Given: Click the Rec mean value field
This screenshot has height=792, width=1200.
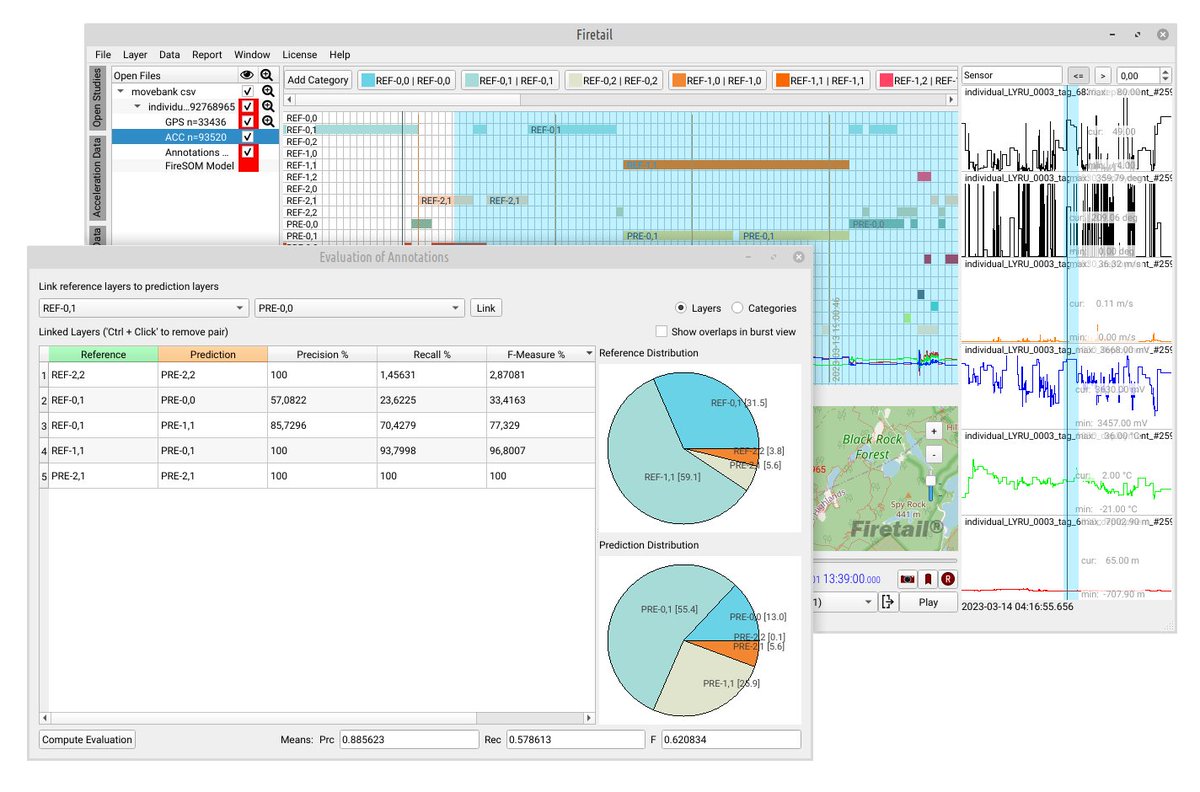Looking at the screenshot, I should coord(575,740).
